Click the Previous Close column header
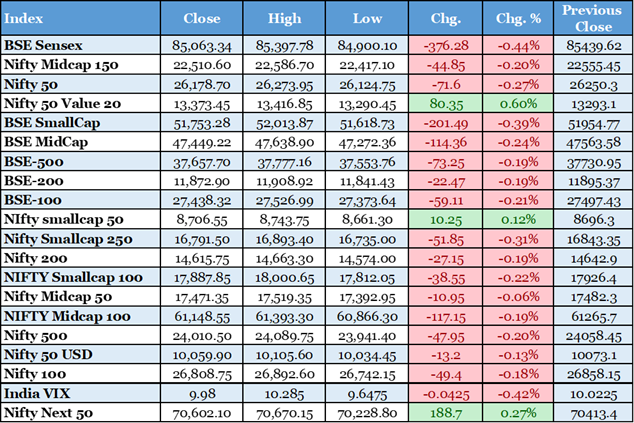 tap(593, 18)
